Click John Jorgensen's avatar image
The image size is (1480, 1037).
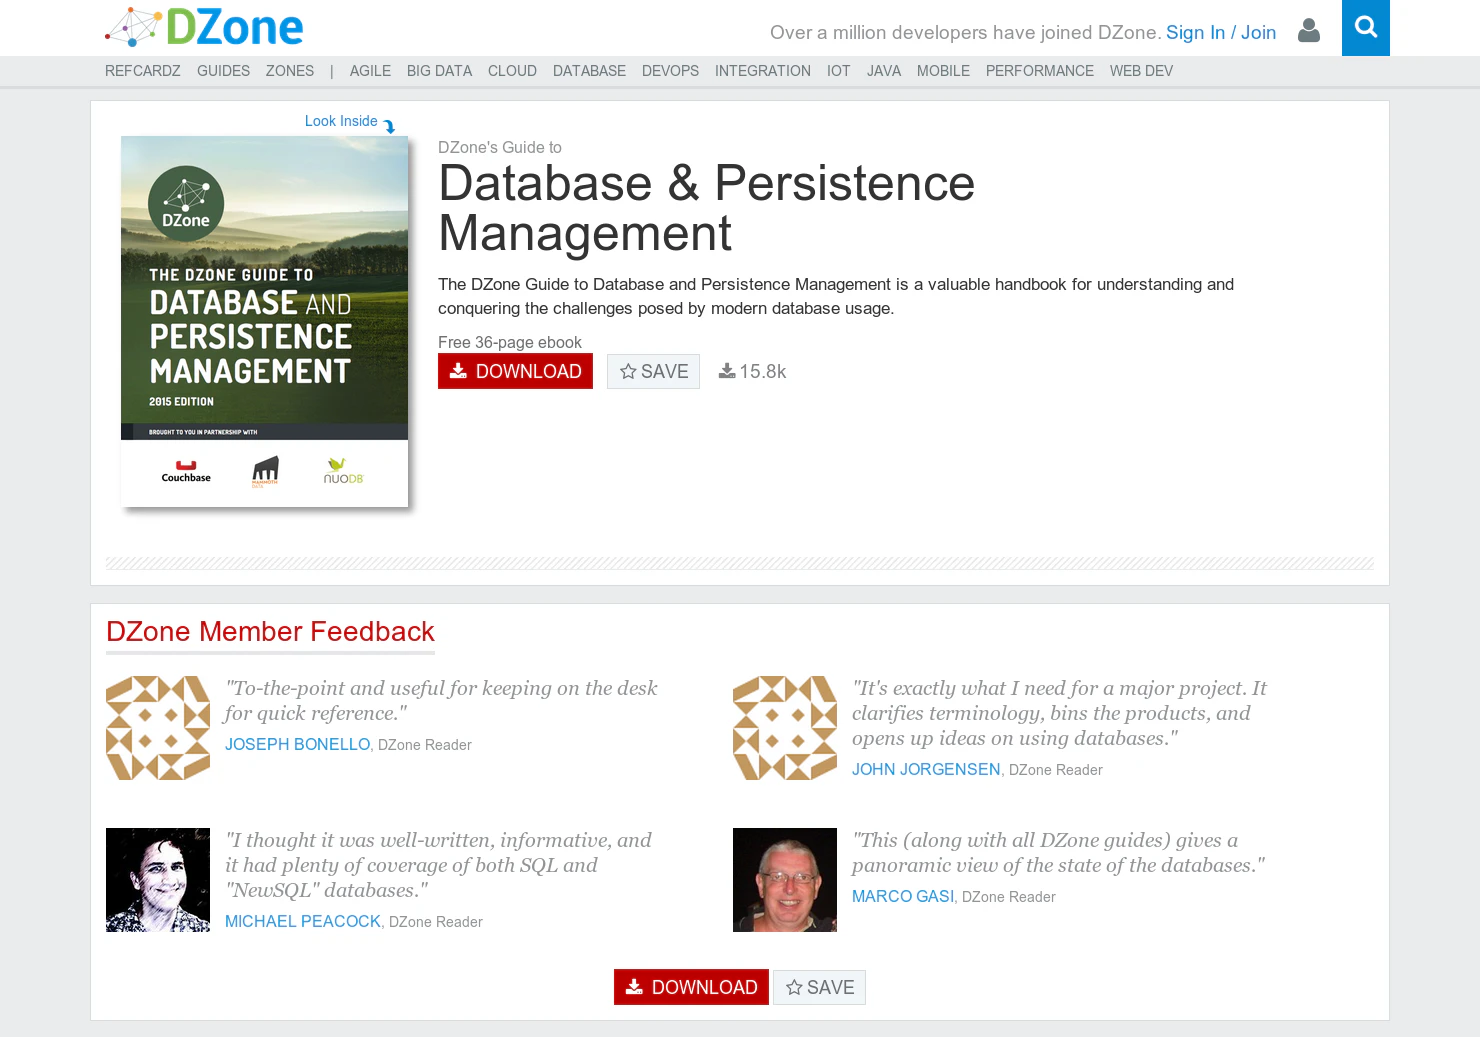[785, 728]
